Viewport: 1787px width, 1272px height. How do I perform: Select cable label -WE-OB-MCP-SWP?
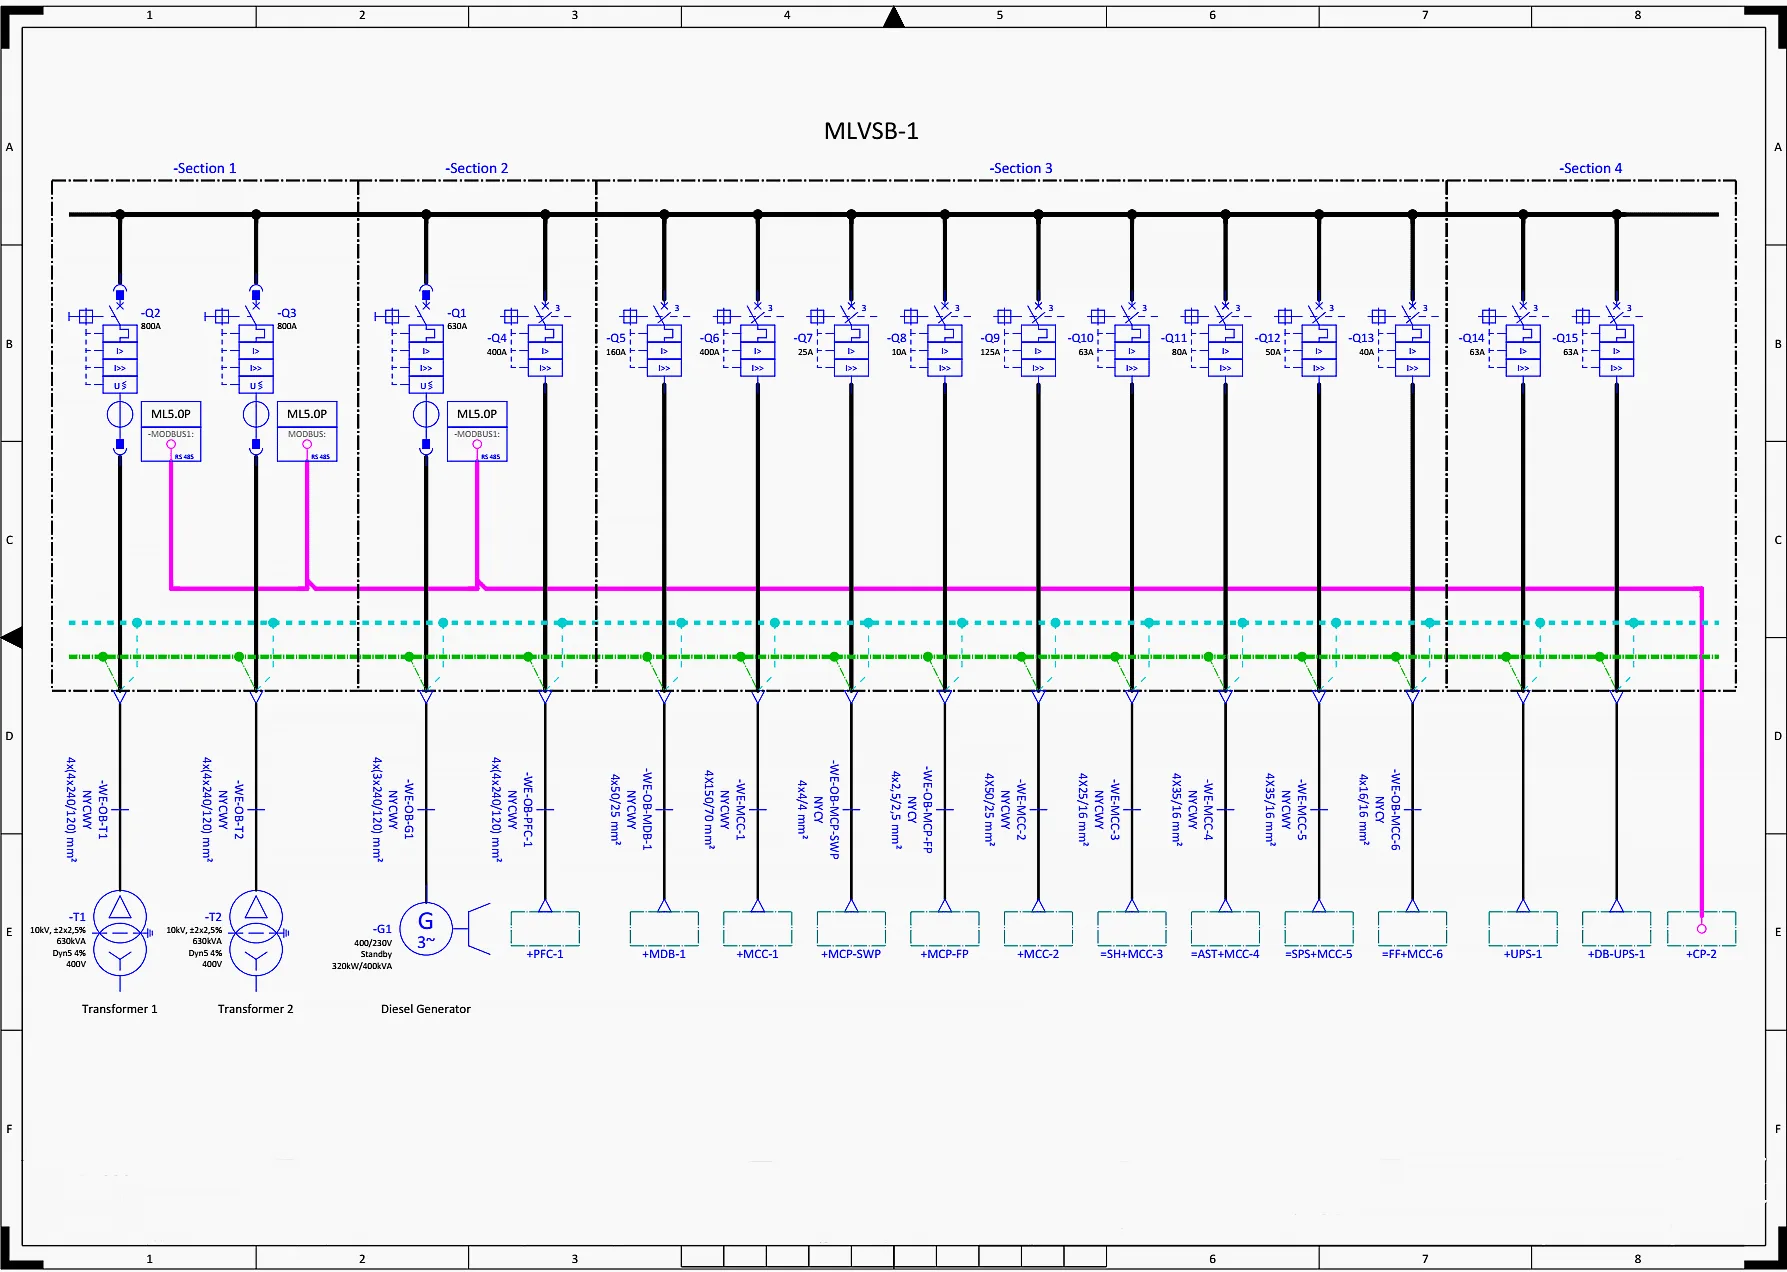[834, 810]
